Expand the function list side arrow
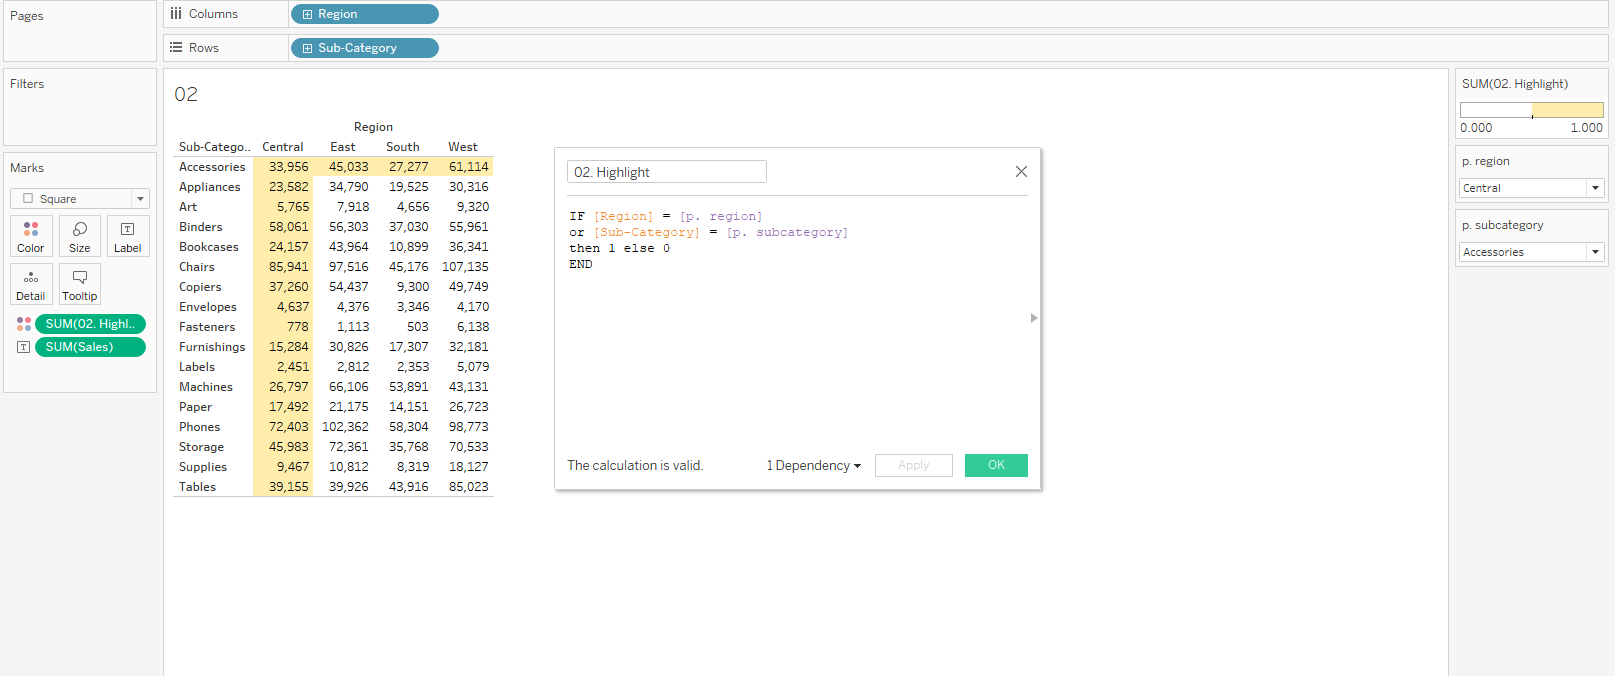 tap(1034, 318)
